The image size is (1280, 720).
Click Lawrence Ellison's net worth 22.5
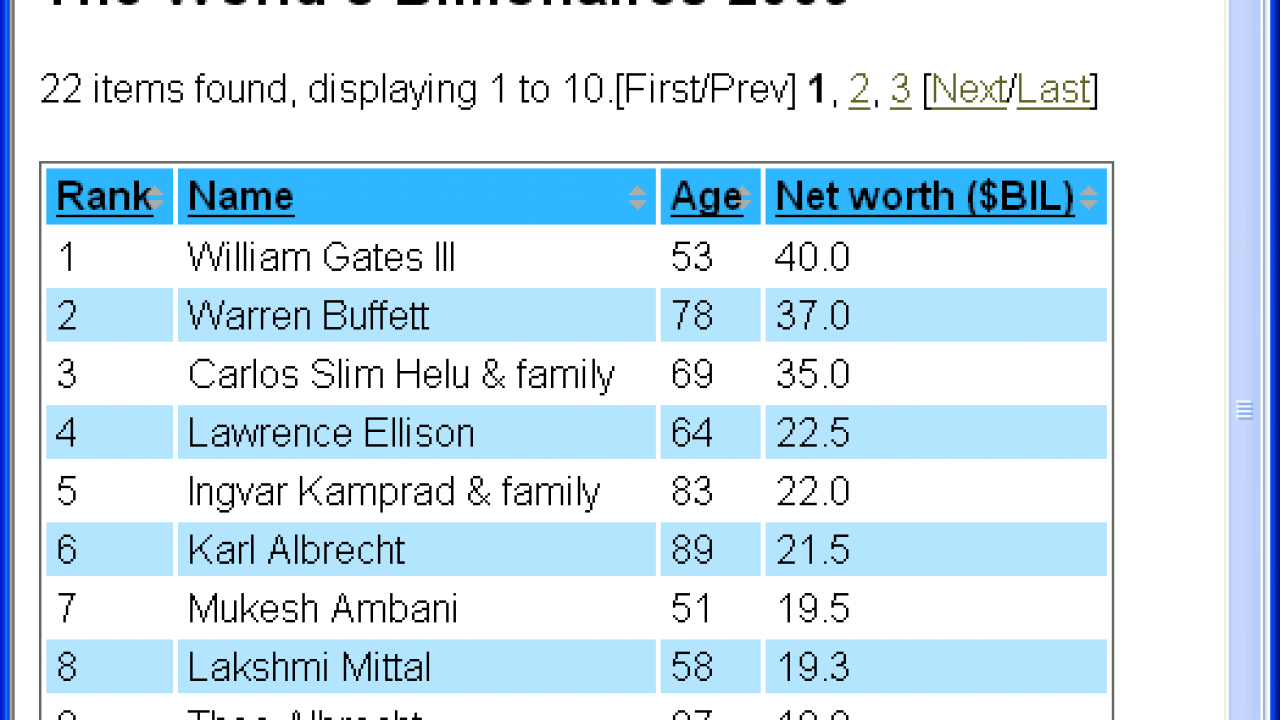[812, 433]
